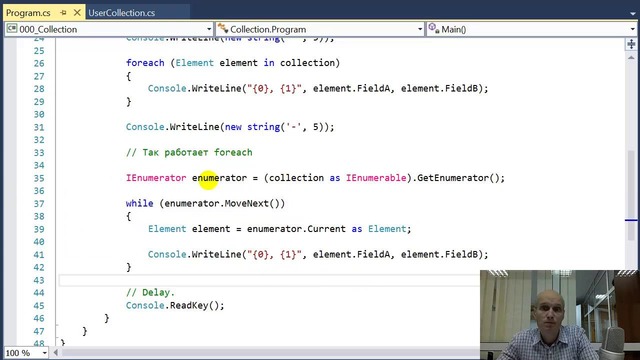Close the Program.cs tab
The width and height of the screenshot is (640, 360).
[x=77, y=13]
